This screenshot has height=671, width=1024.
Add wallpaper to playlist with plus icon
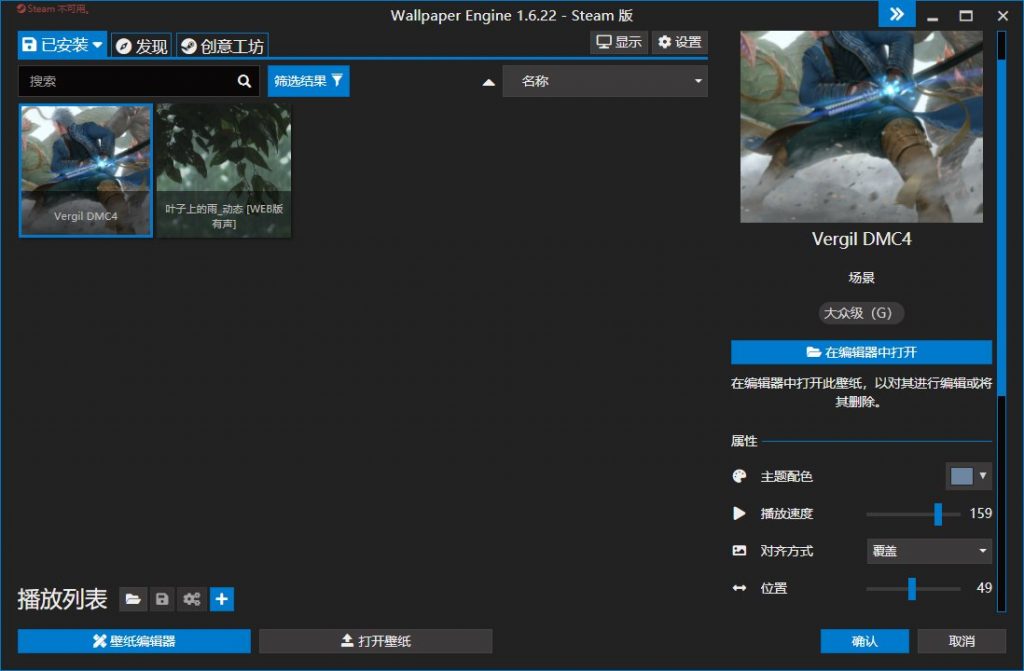click(x=220, y=599)
